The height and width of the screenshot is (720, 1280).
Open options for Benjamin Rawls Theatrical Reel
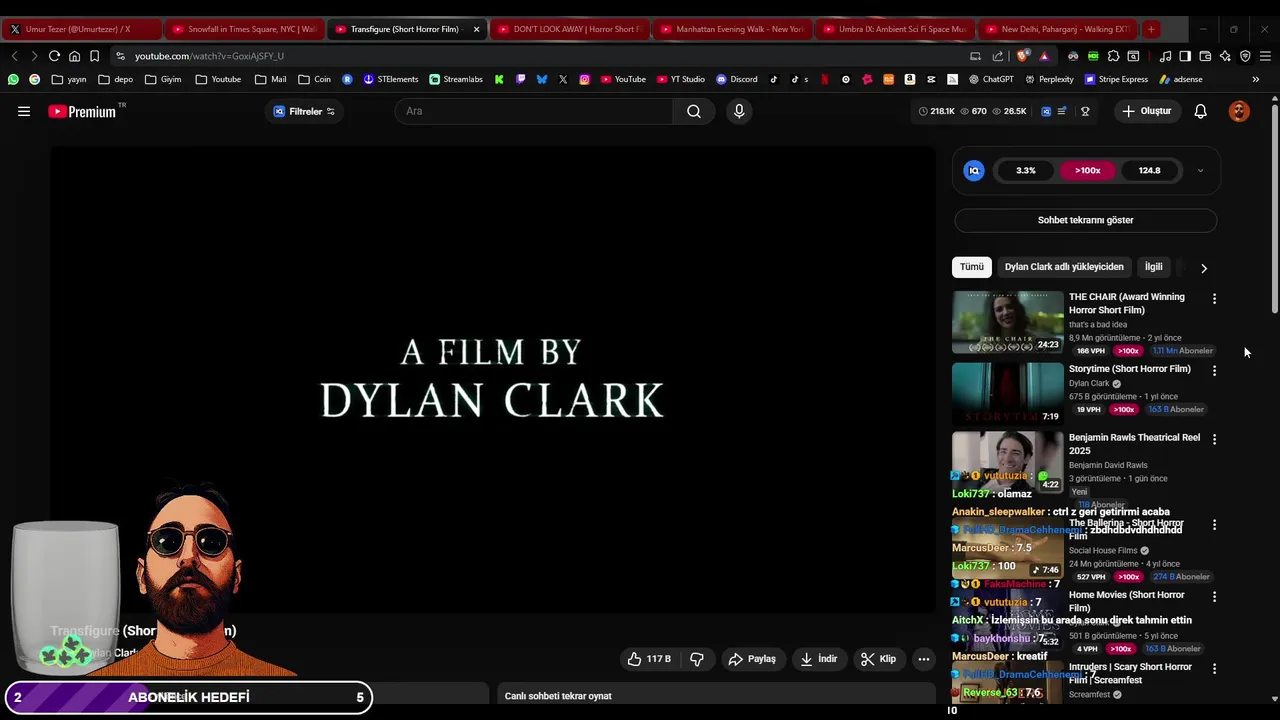pyautogui.click(x=1214, y=439)
